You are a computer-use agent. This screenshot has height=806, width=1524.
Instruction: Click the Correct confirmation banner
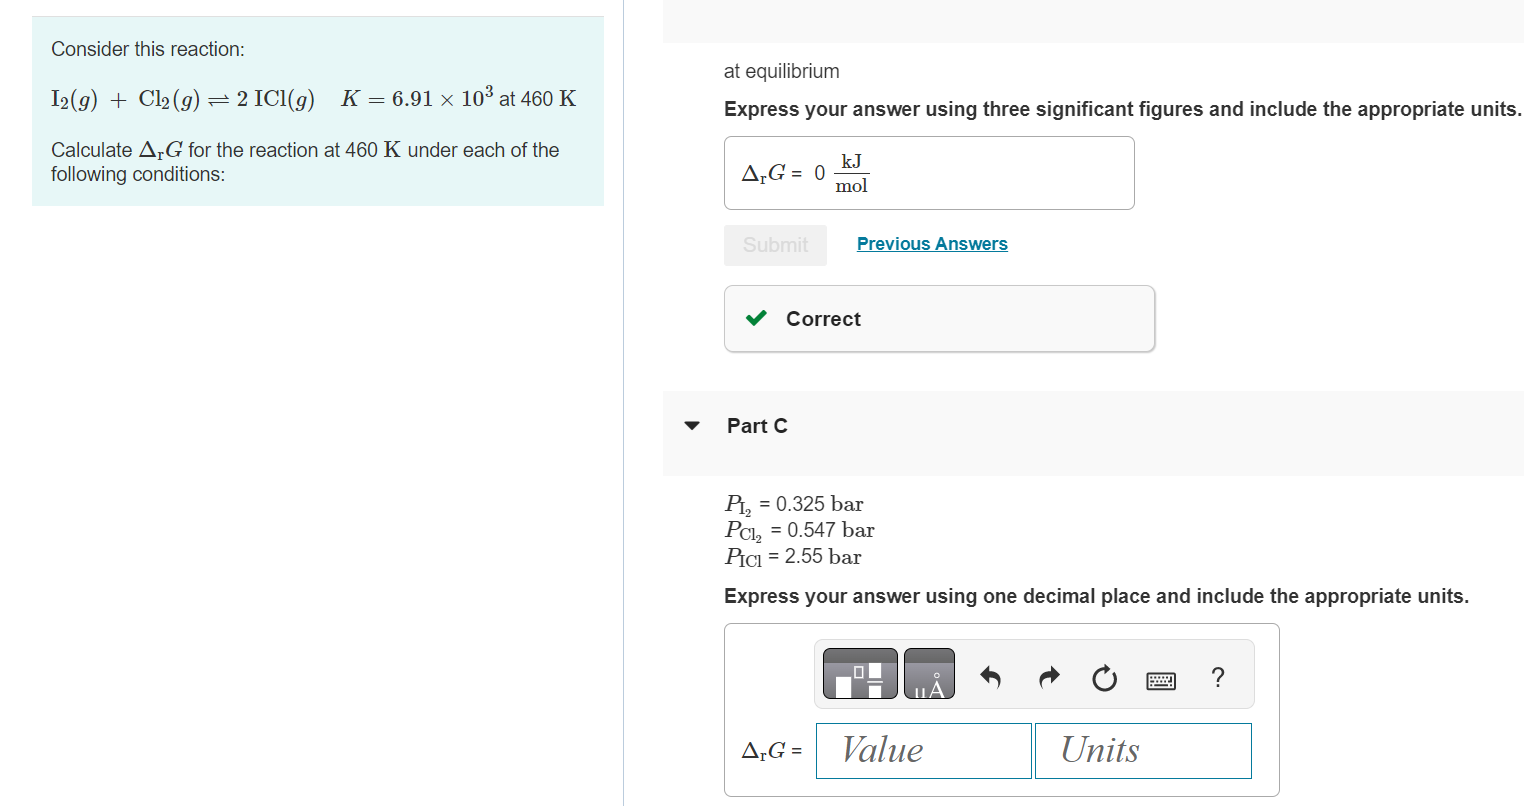[x=939, y=318]
